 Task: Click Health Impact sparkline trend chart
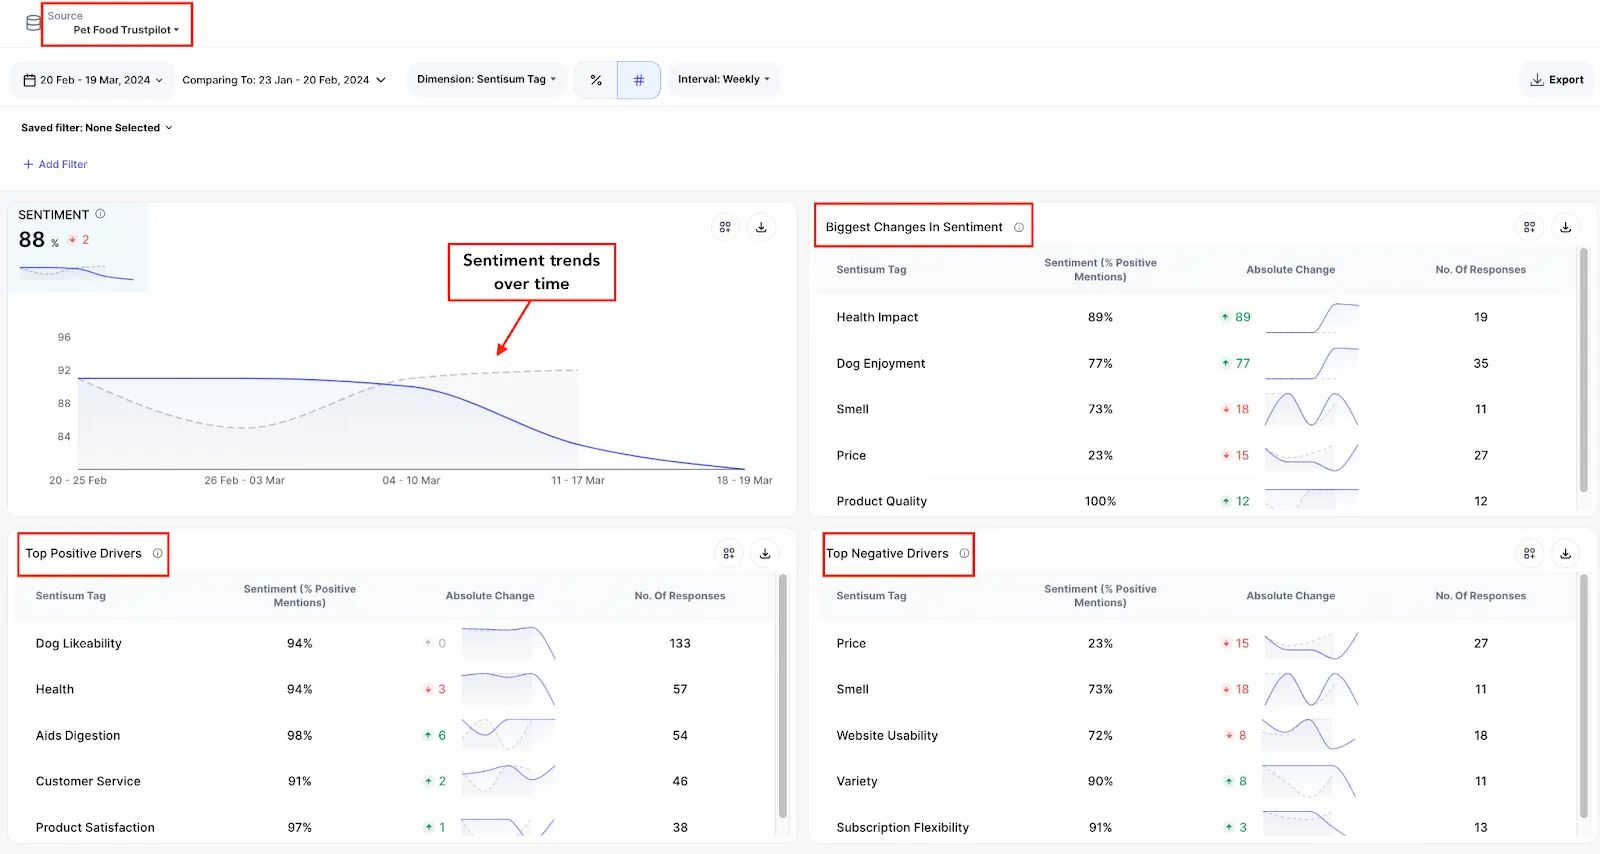1312,317
